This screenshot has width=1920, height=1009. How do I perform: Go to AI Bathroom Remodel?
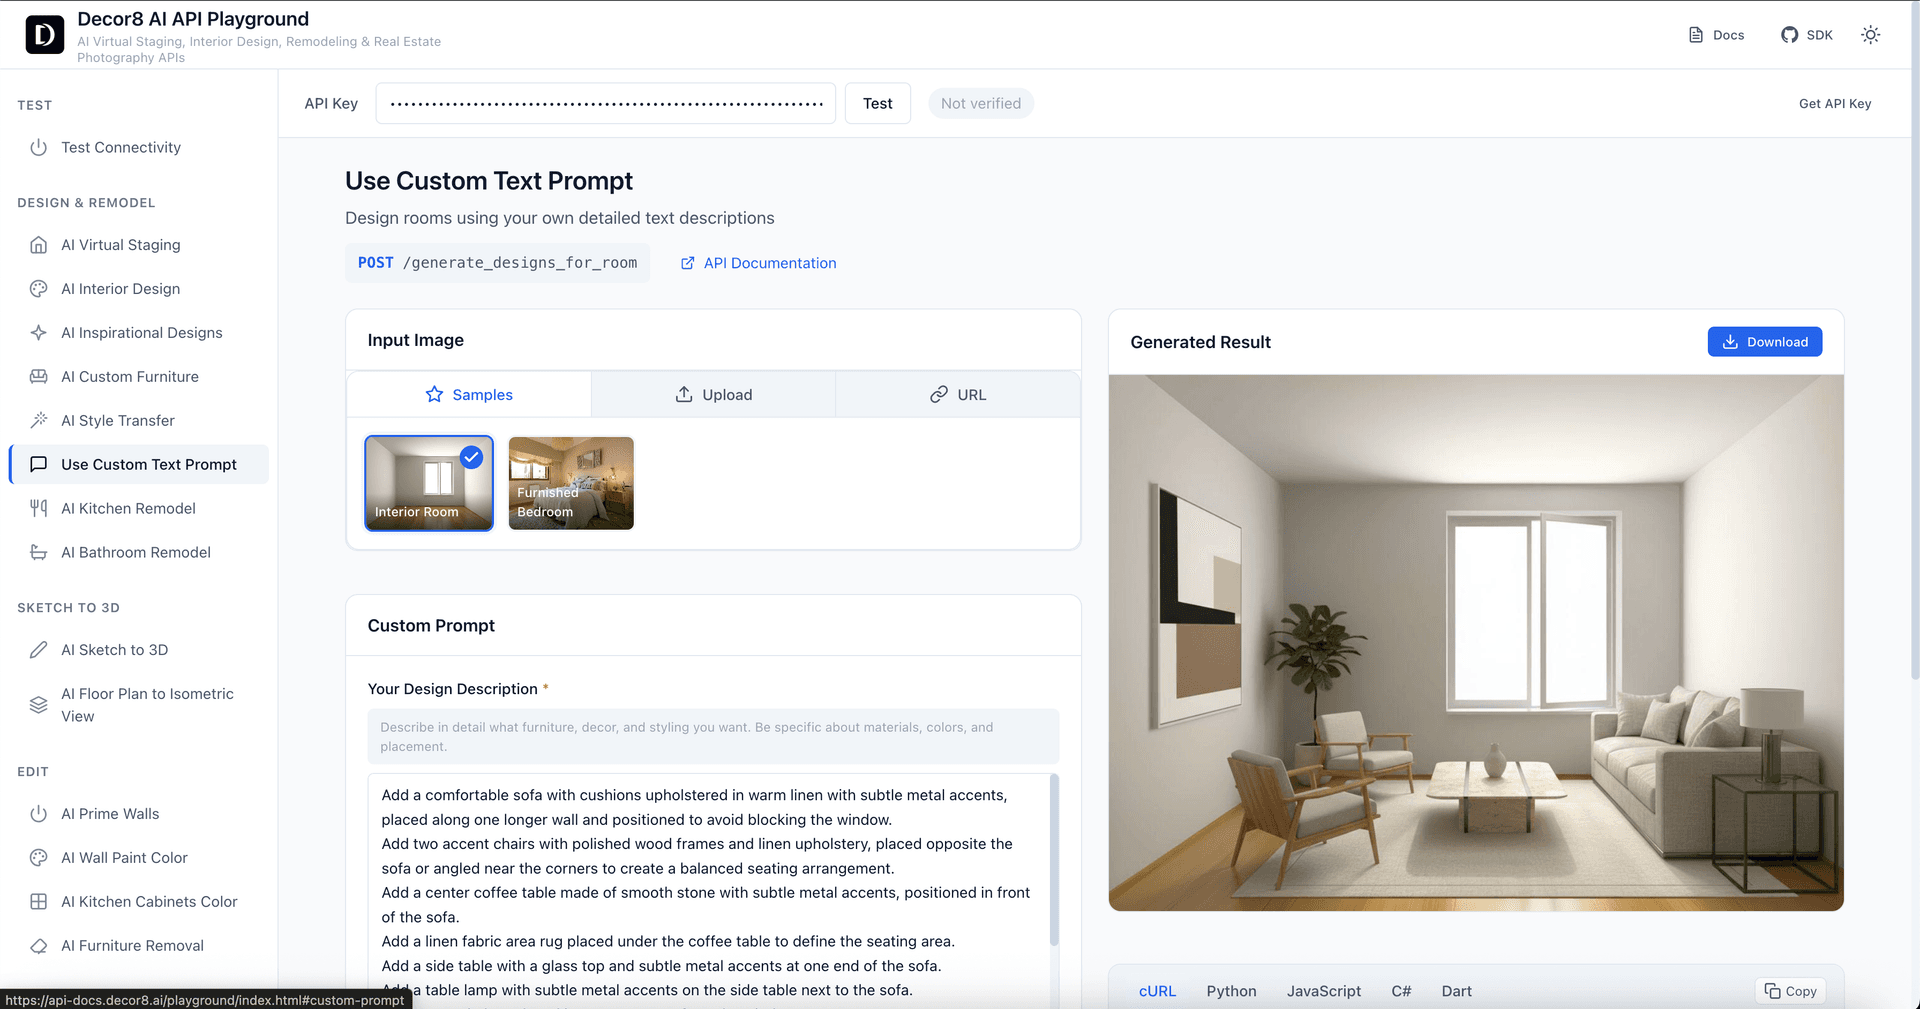point(135,553)
